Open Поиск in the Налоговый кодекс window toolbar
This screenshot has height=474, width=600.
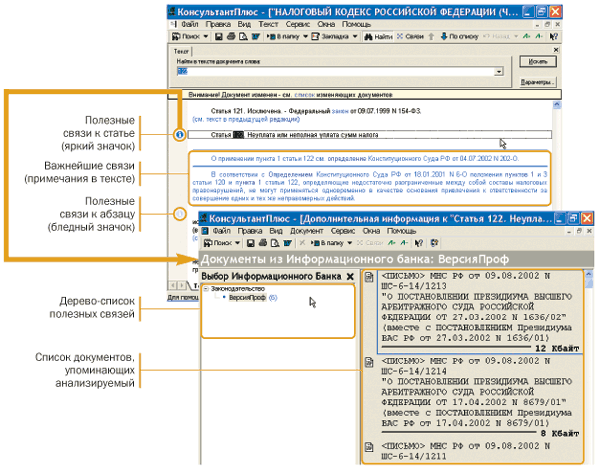186,36
